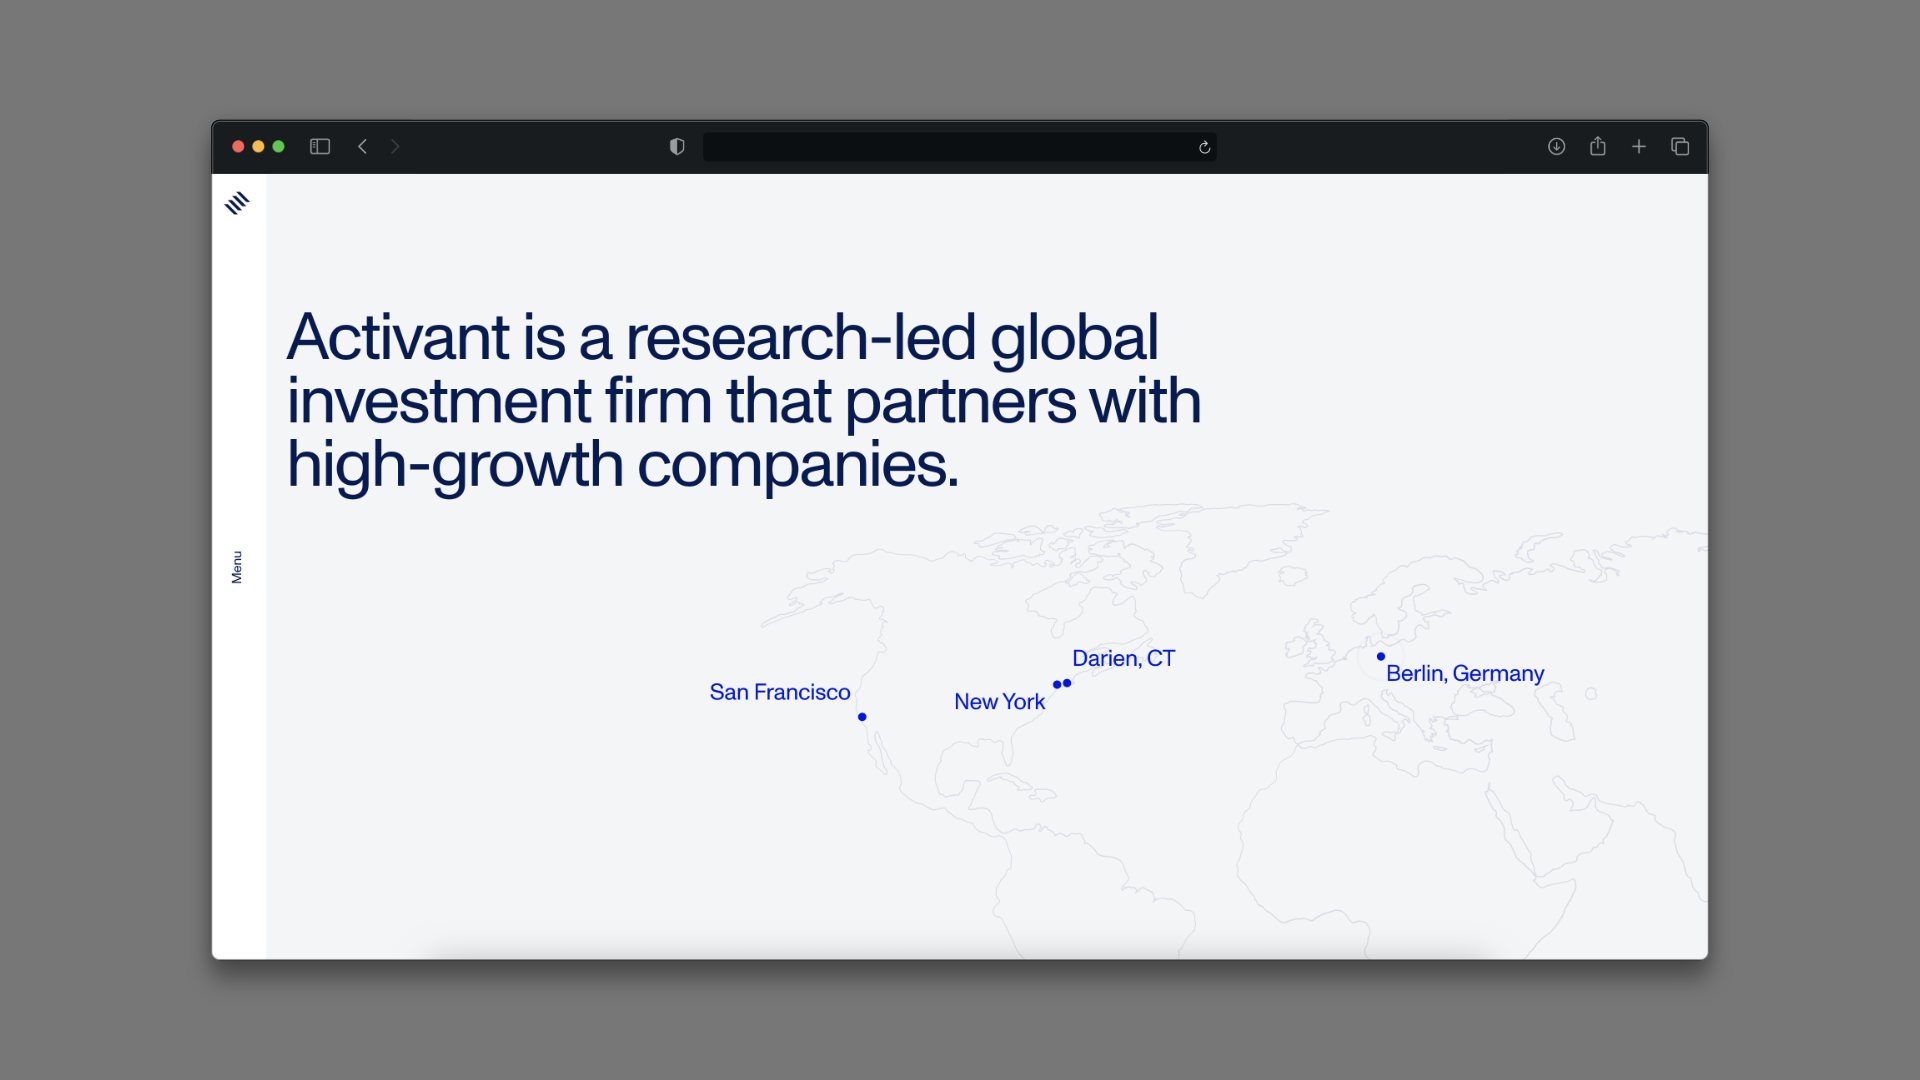The image size is (1920, 1080).
Task: Click the headline "Activant is a research-led global"
Action: coord(723,337)
